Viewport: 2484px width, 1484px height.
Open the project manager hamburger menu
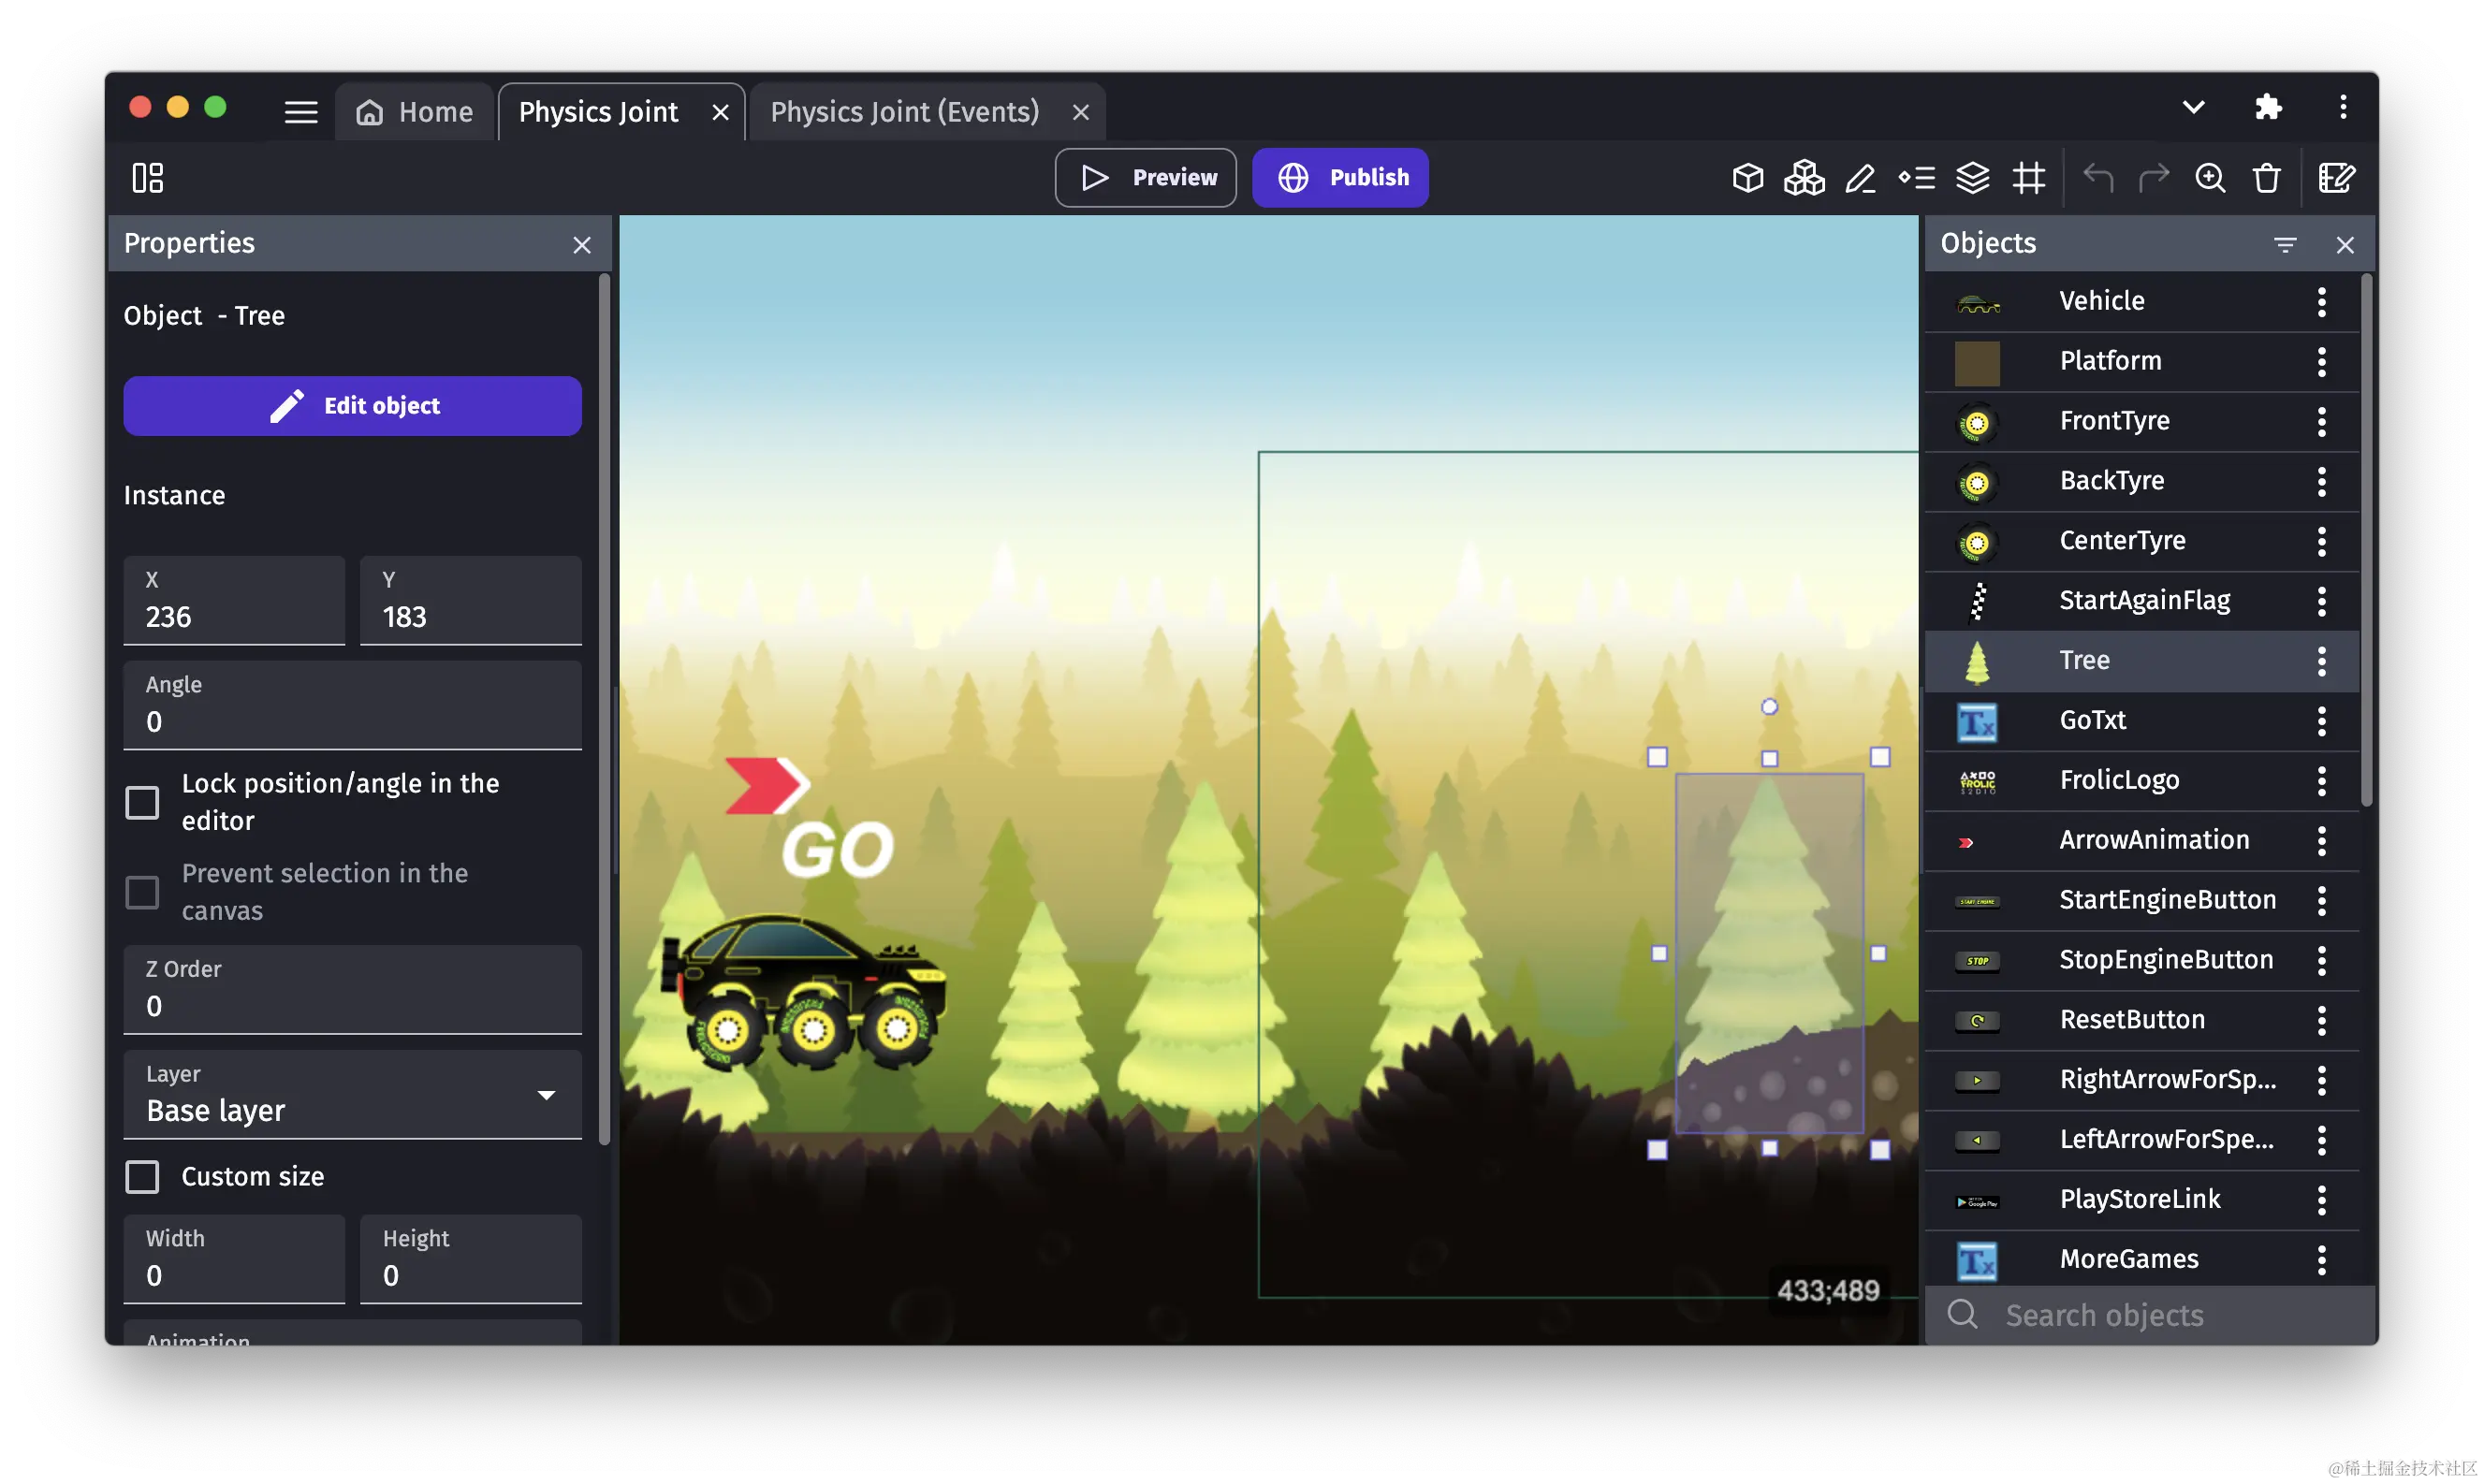[300, 112]
